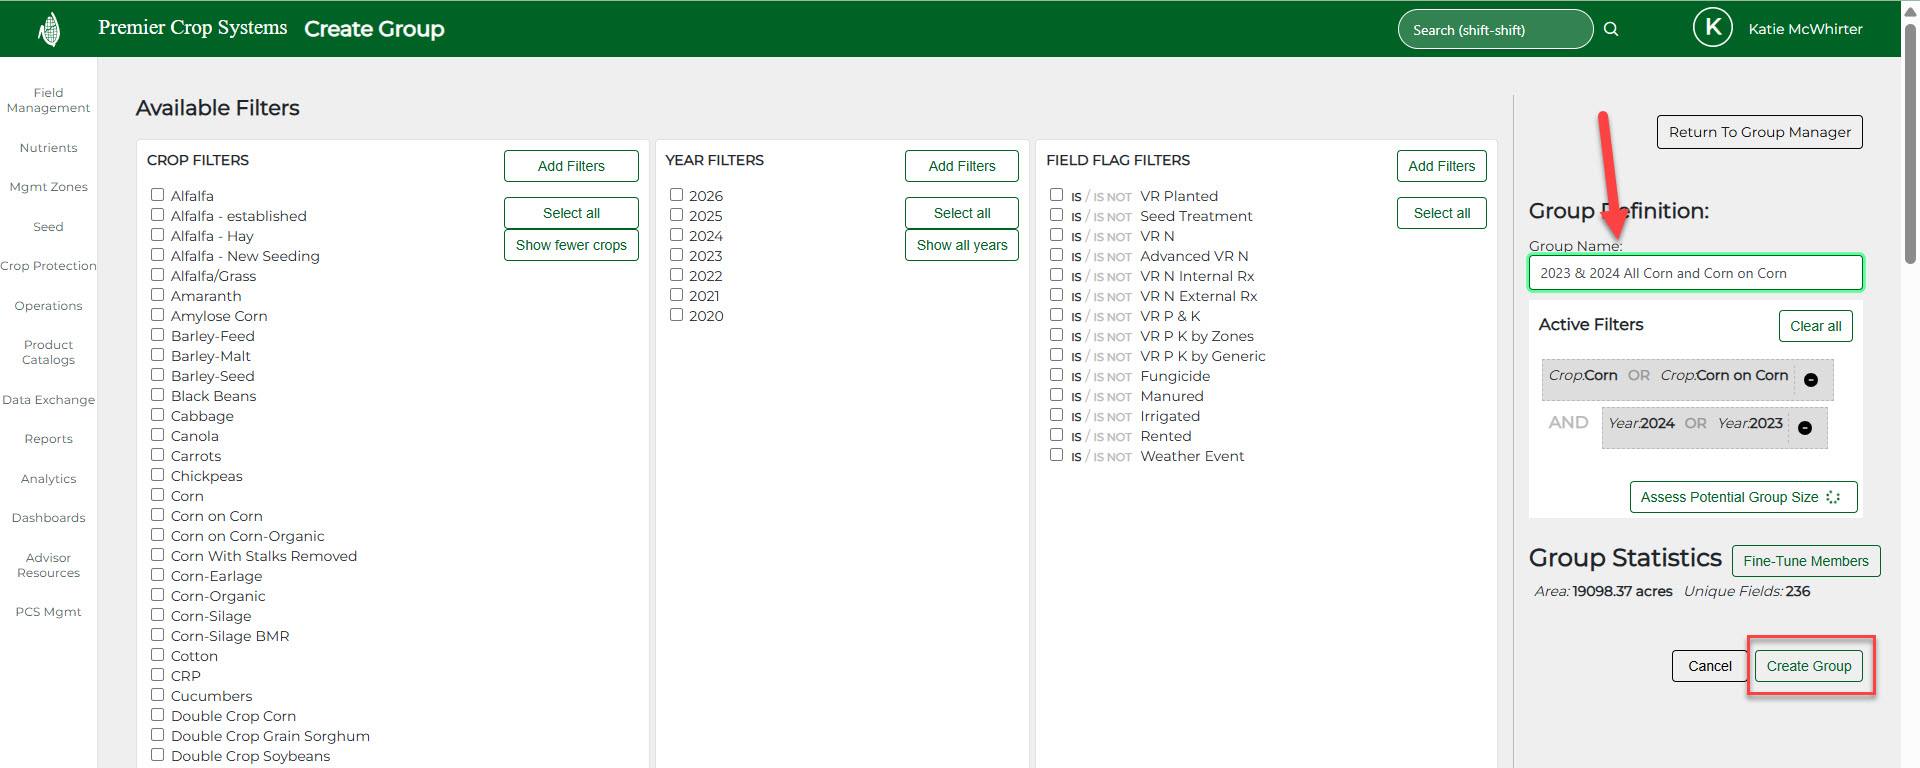
Task: Open Data Exchange sidebar item
Action: click(48, 400)
